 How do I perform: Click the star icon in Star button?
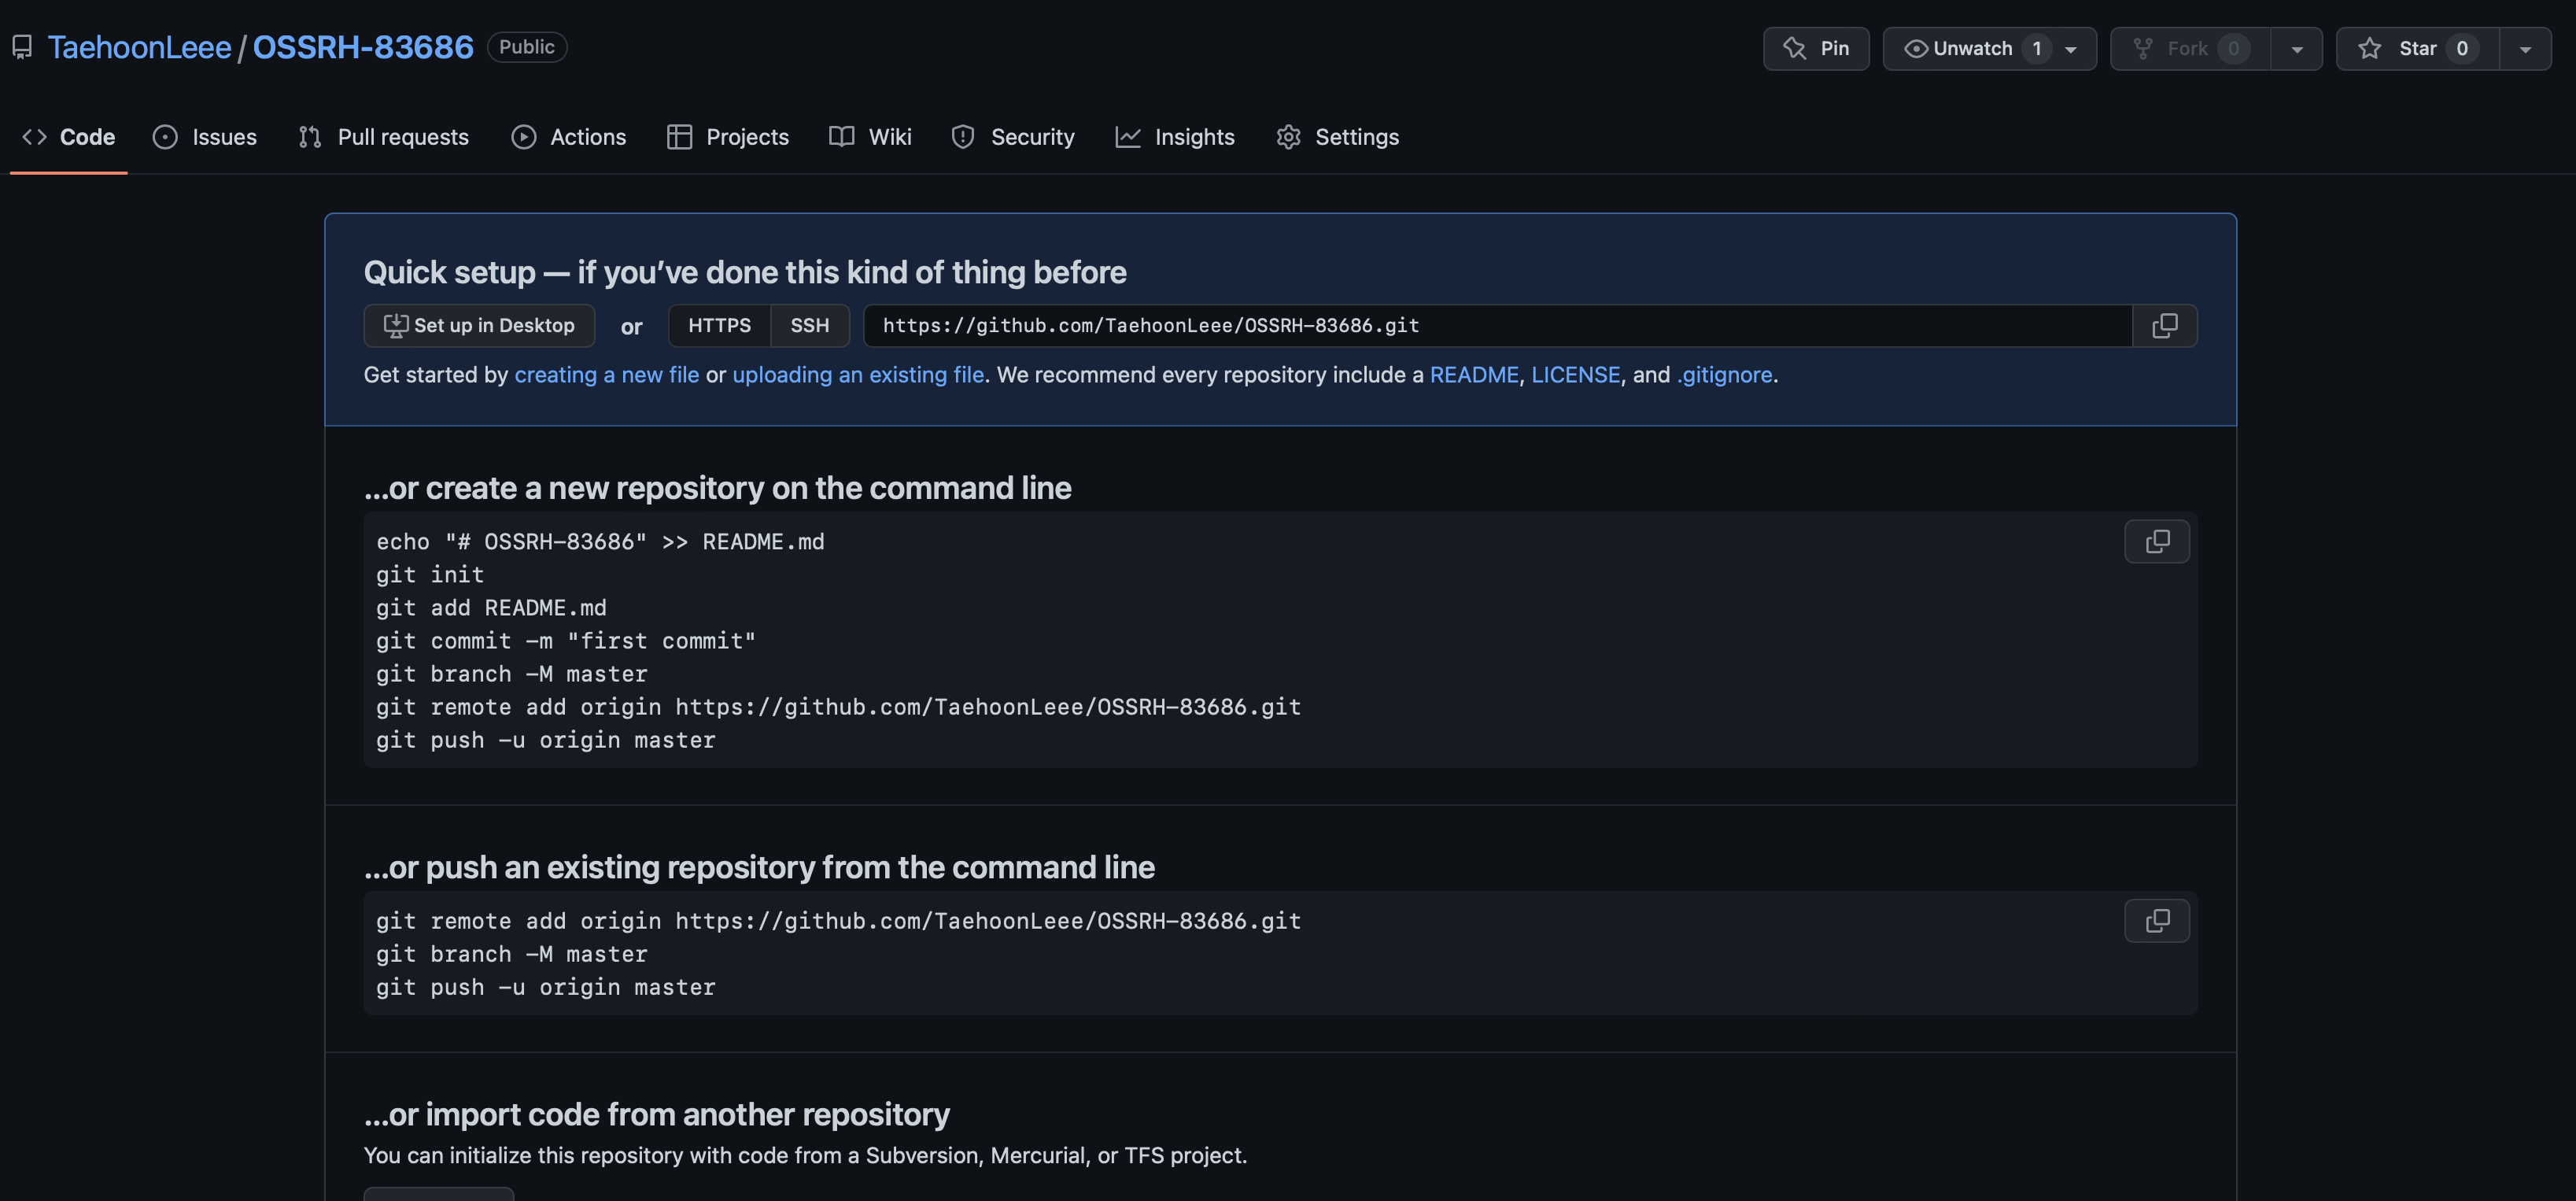2370,48
